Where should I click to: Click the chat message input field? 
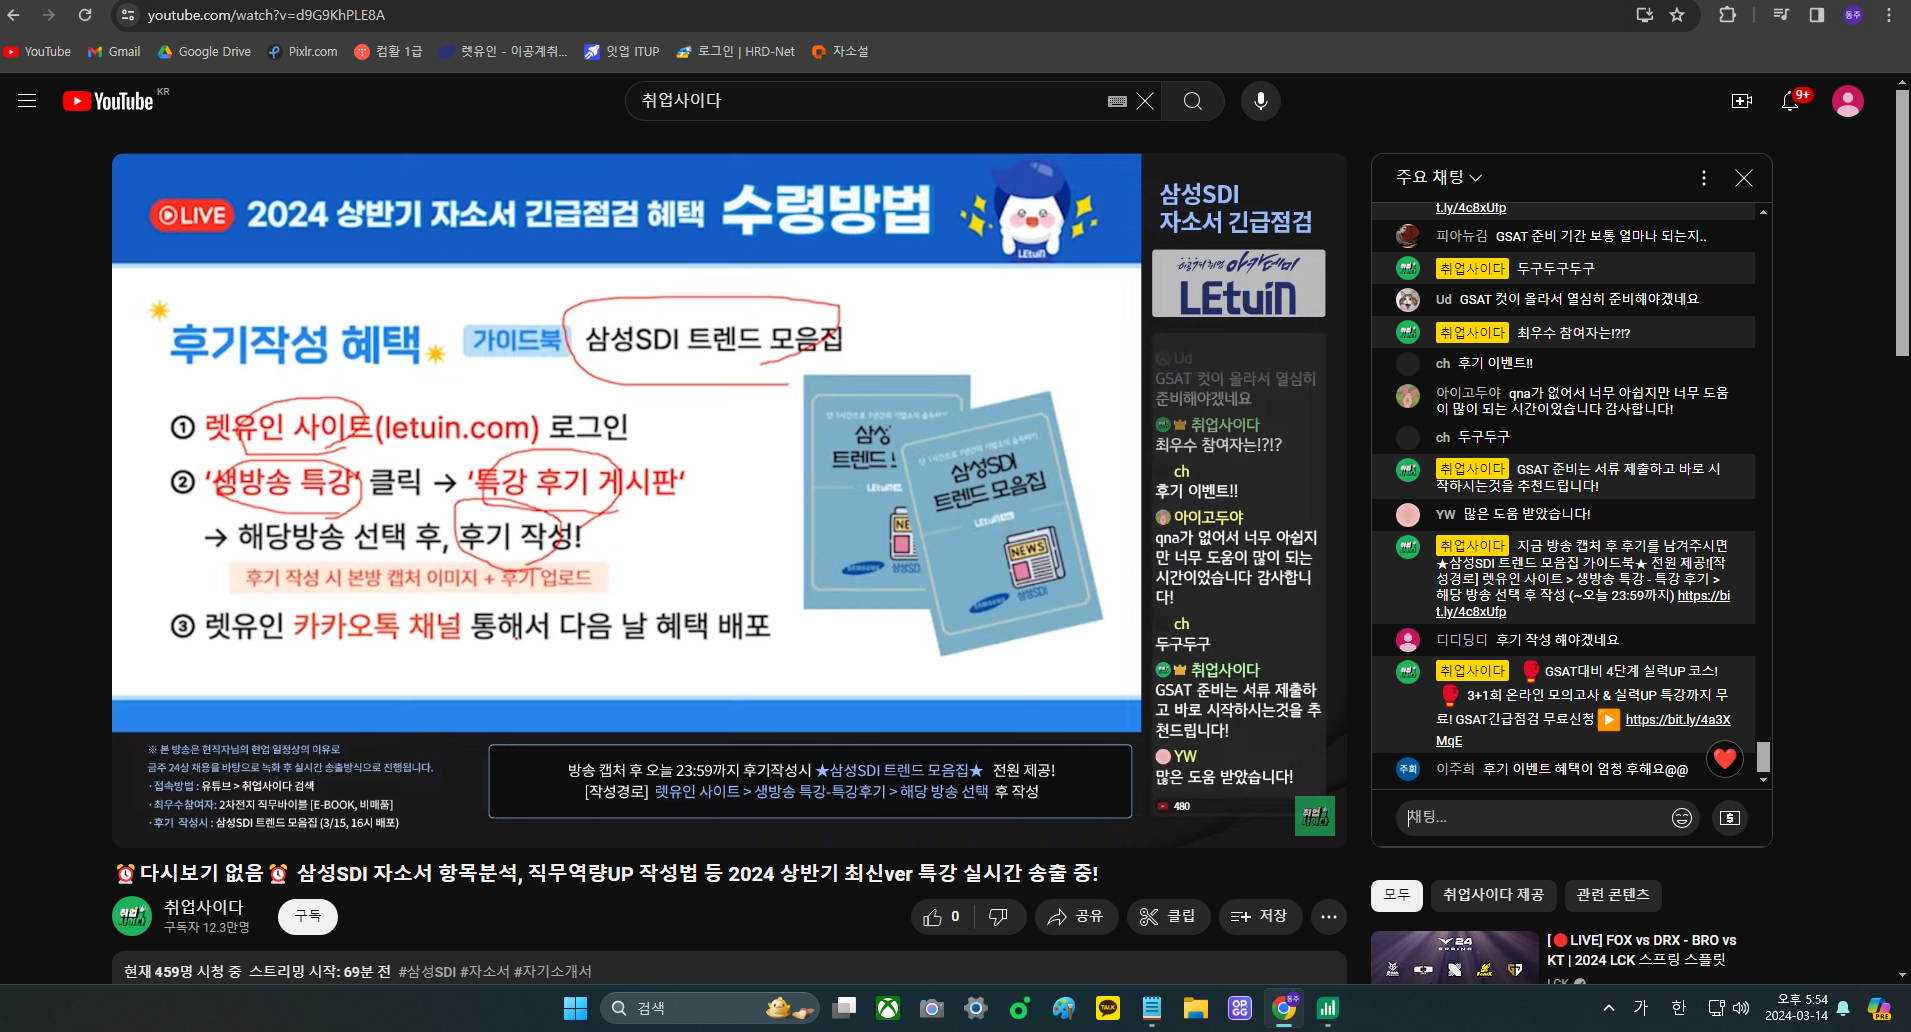tap(1530, 818)
